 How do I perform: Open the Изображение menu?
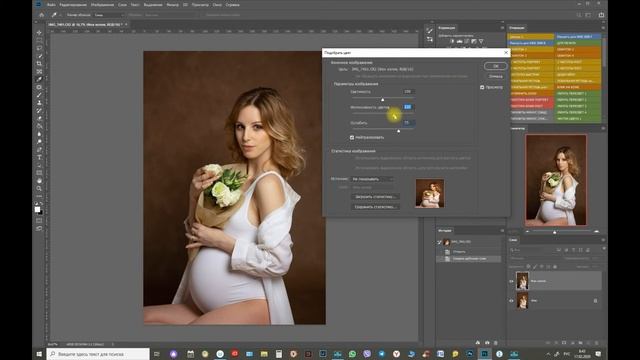(x=102, y=5)
